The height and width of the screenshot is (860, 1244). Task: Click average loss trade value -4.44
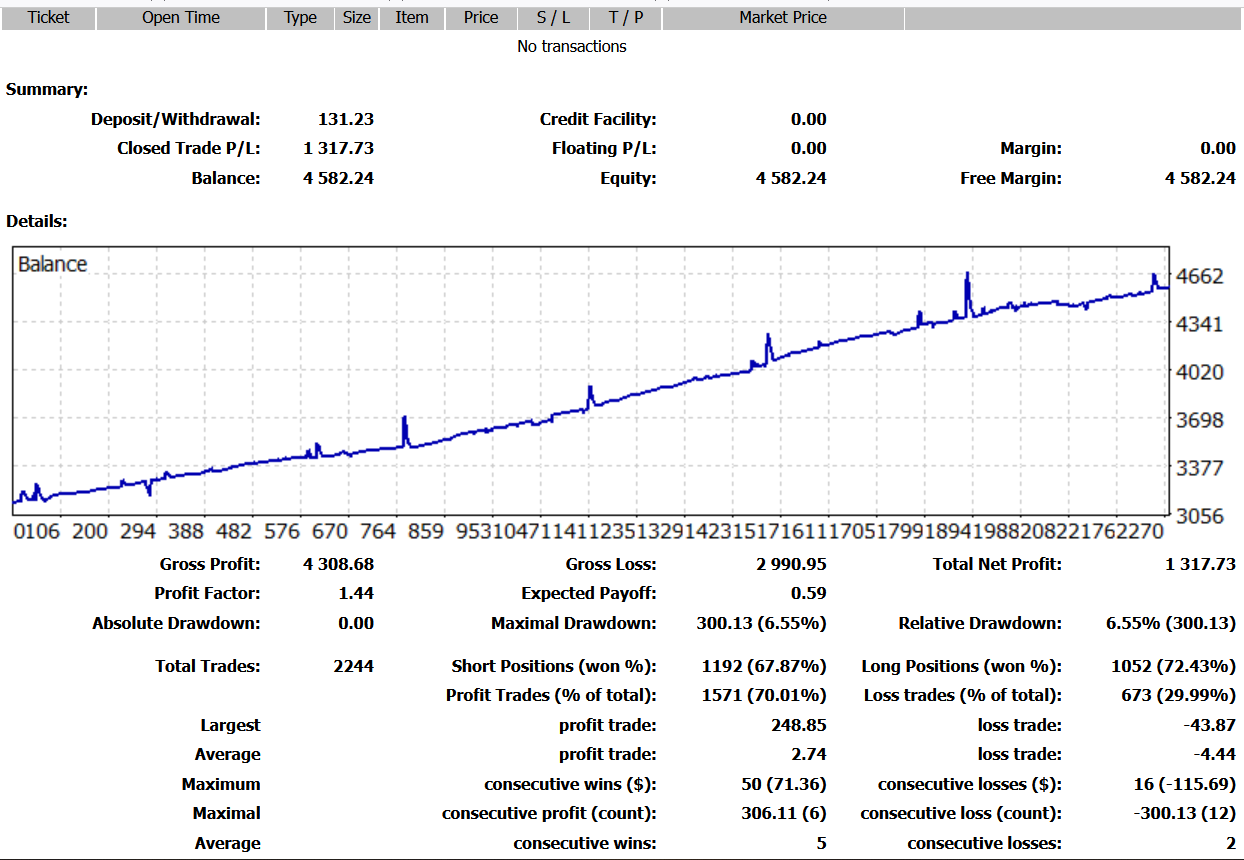(1213, 755)
